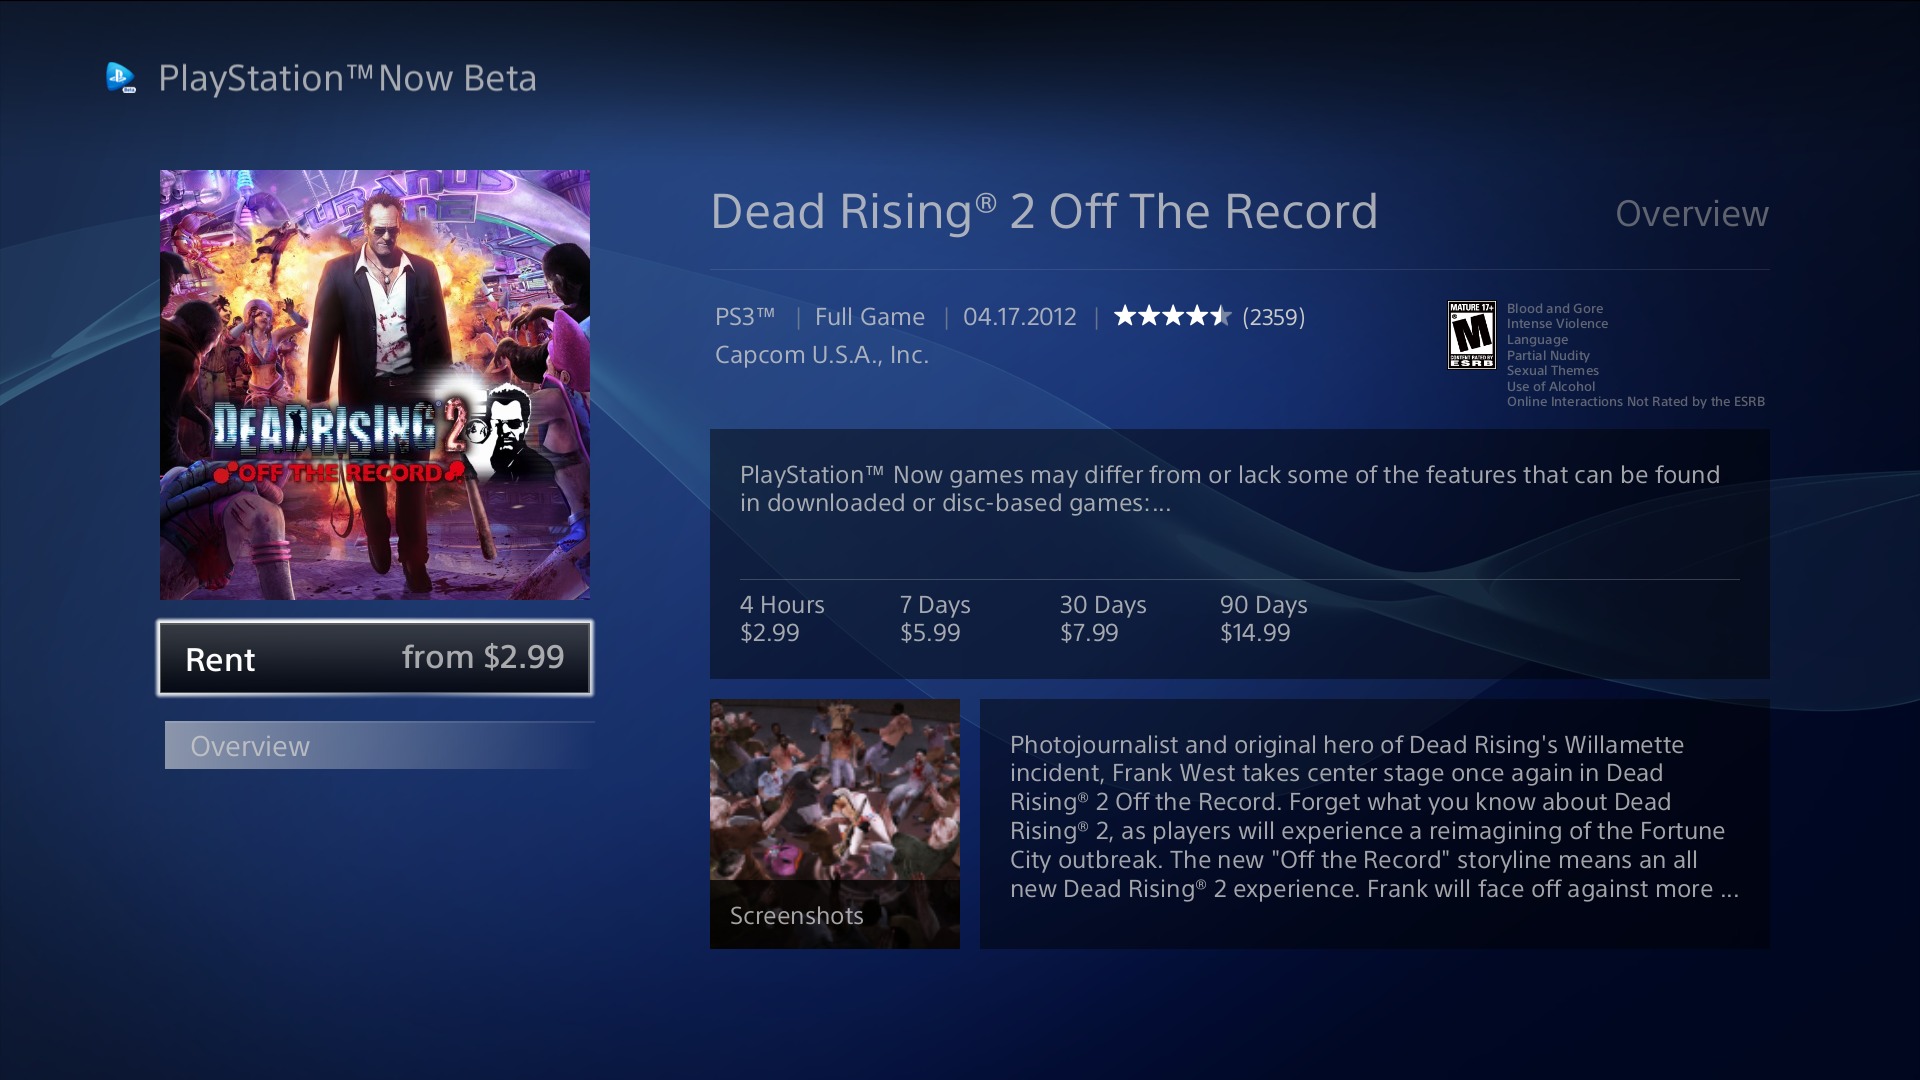Switch to the Overview tab heading
The height and width of the screenshot is (1080, 1920).
[1692, 214]
